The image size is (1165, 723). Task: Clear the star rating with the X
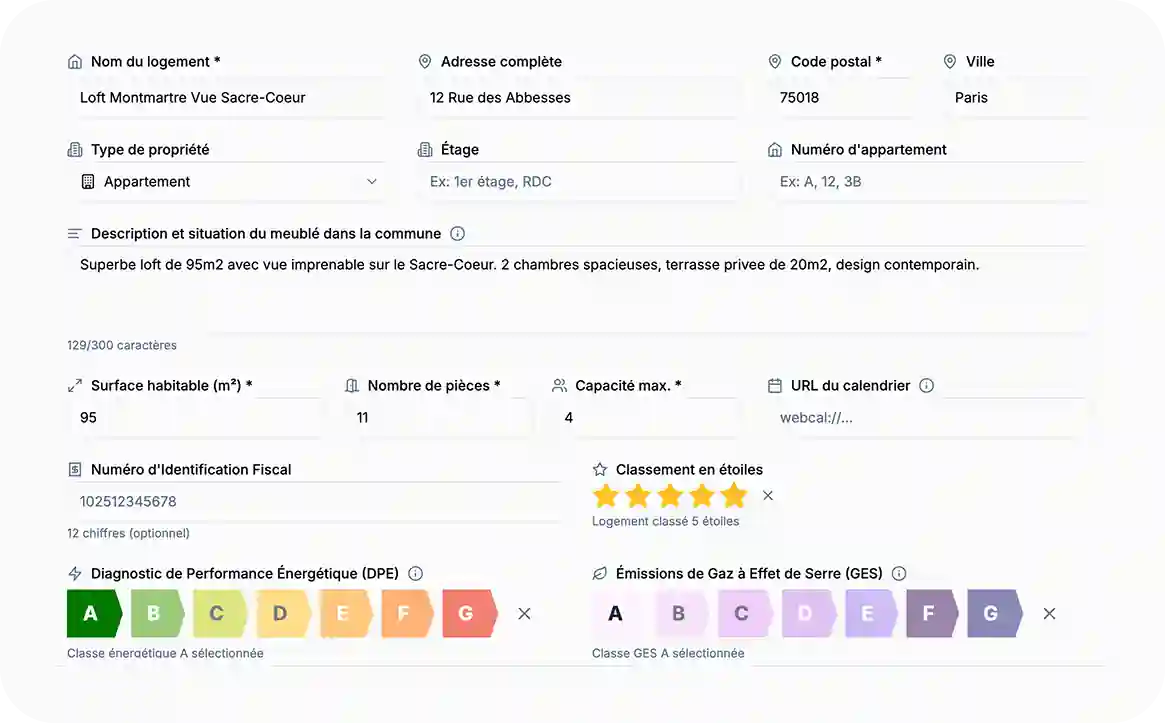tap(768, 496)
